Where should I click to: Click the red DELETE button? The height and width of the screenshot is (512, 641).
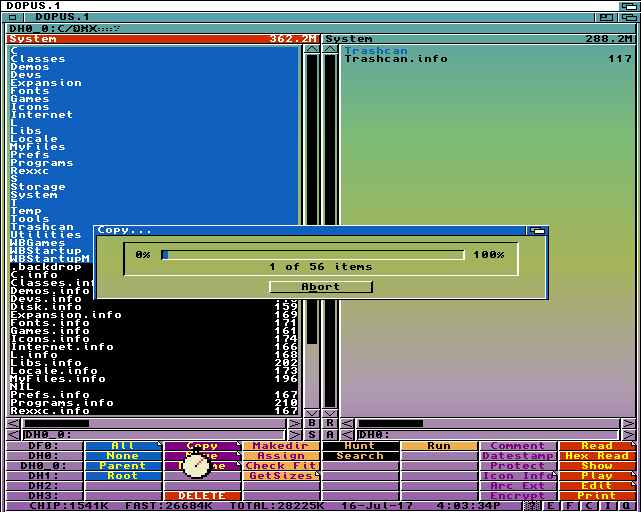202,496
